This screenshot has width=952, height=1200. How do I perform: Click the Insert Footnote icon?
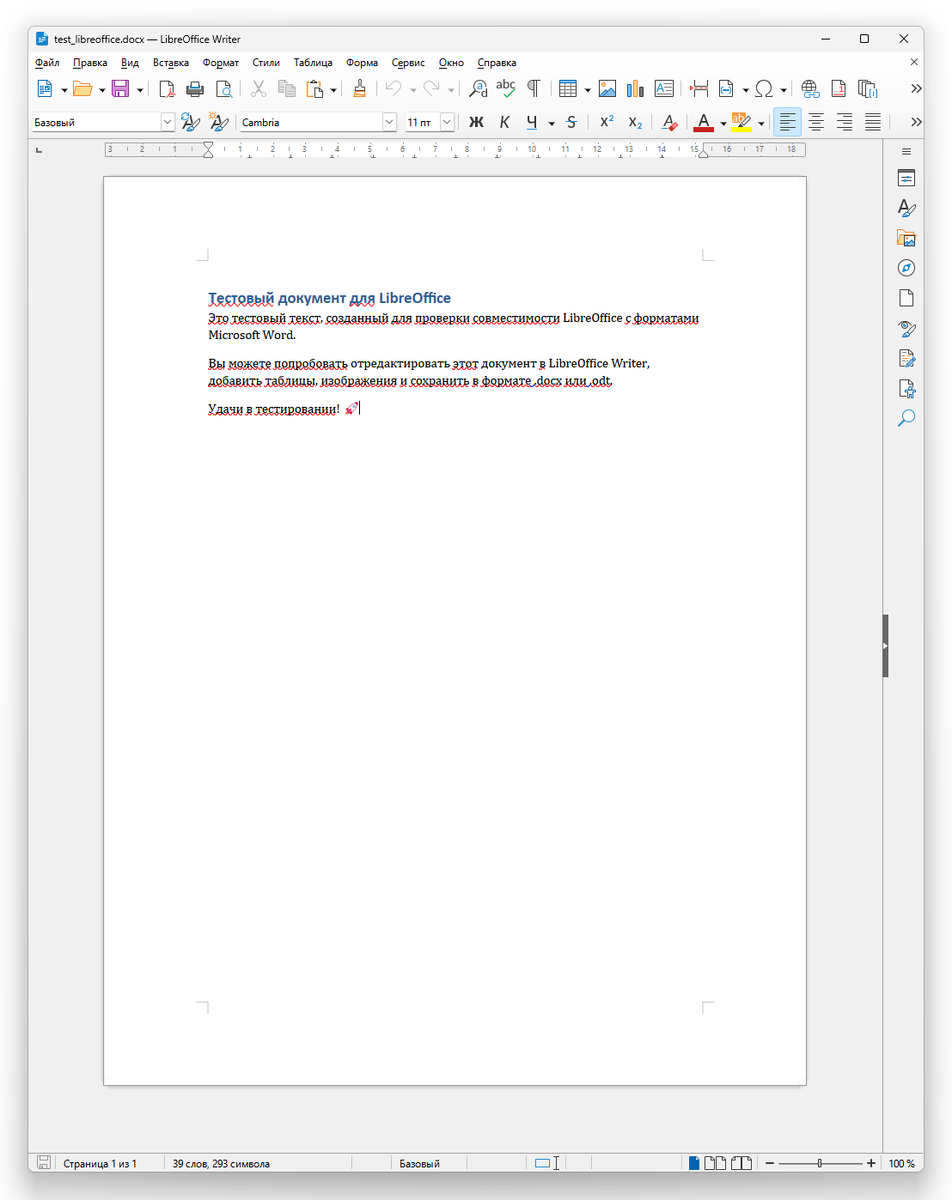[839, 89]
